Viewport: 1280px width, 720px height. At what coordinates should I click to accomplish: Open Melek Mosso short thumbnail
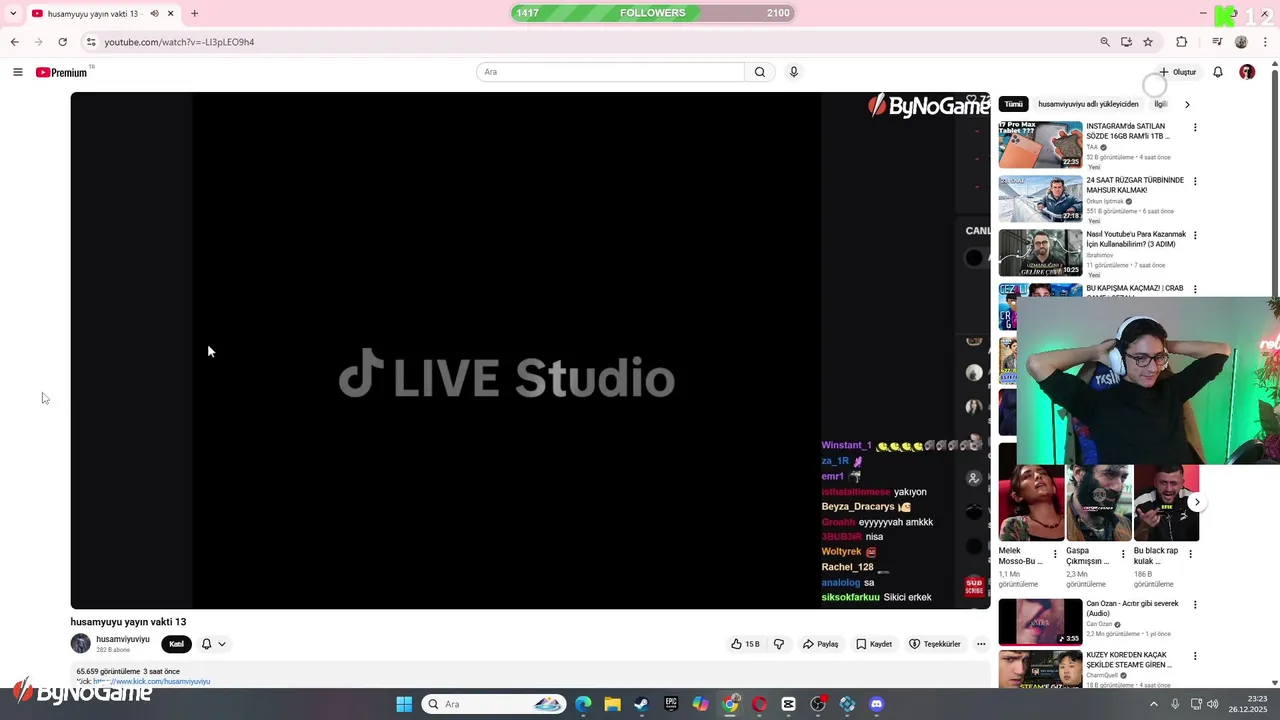[1031, 503]
